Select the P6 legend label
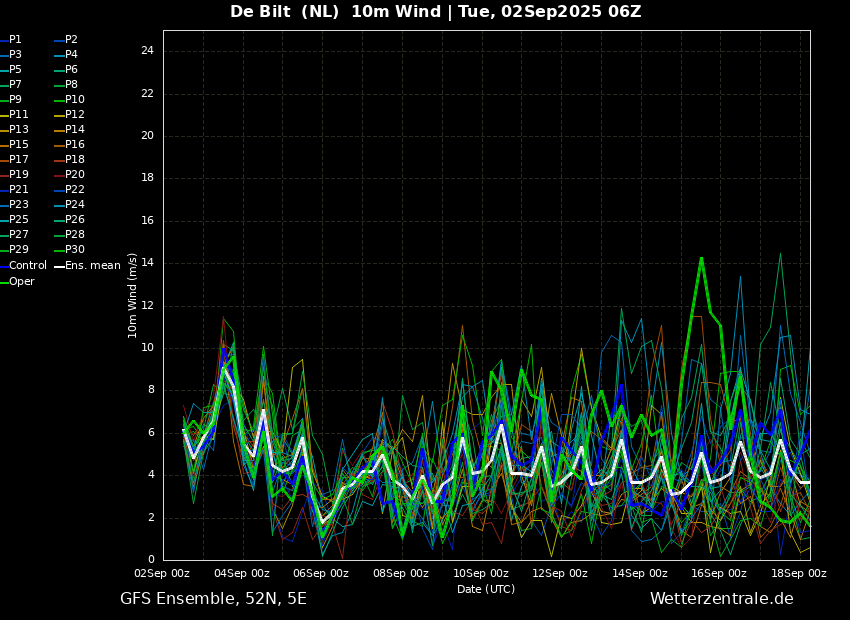This screenshot has width=850, height=620. coord(71,70)
